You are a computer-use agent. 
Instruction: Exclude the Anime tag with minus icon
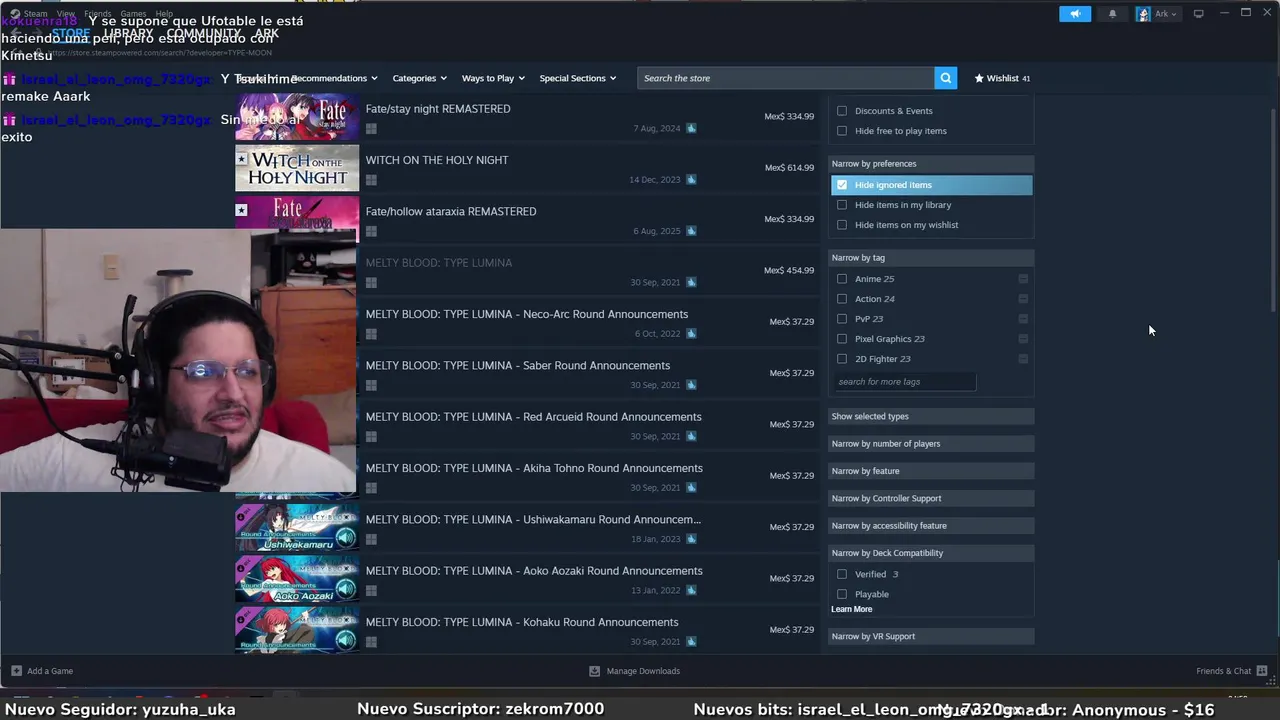tap(1023, 279)
